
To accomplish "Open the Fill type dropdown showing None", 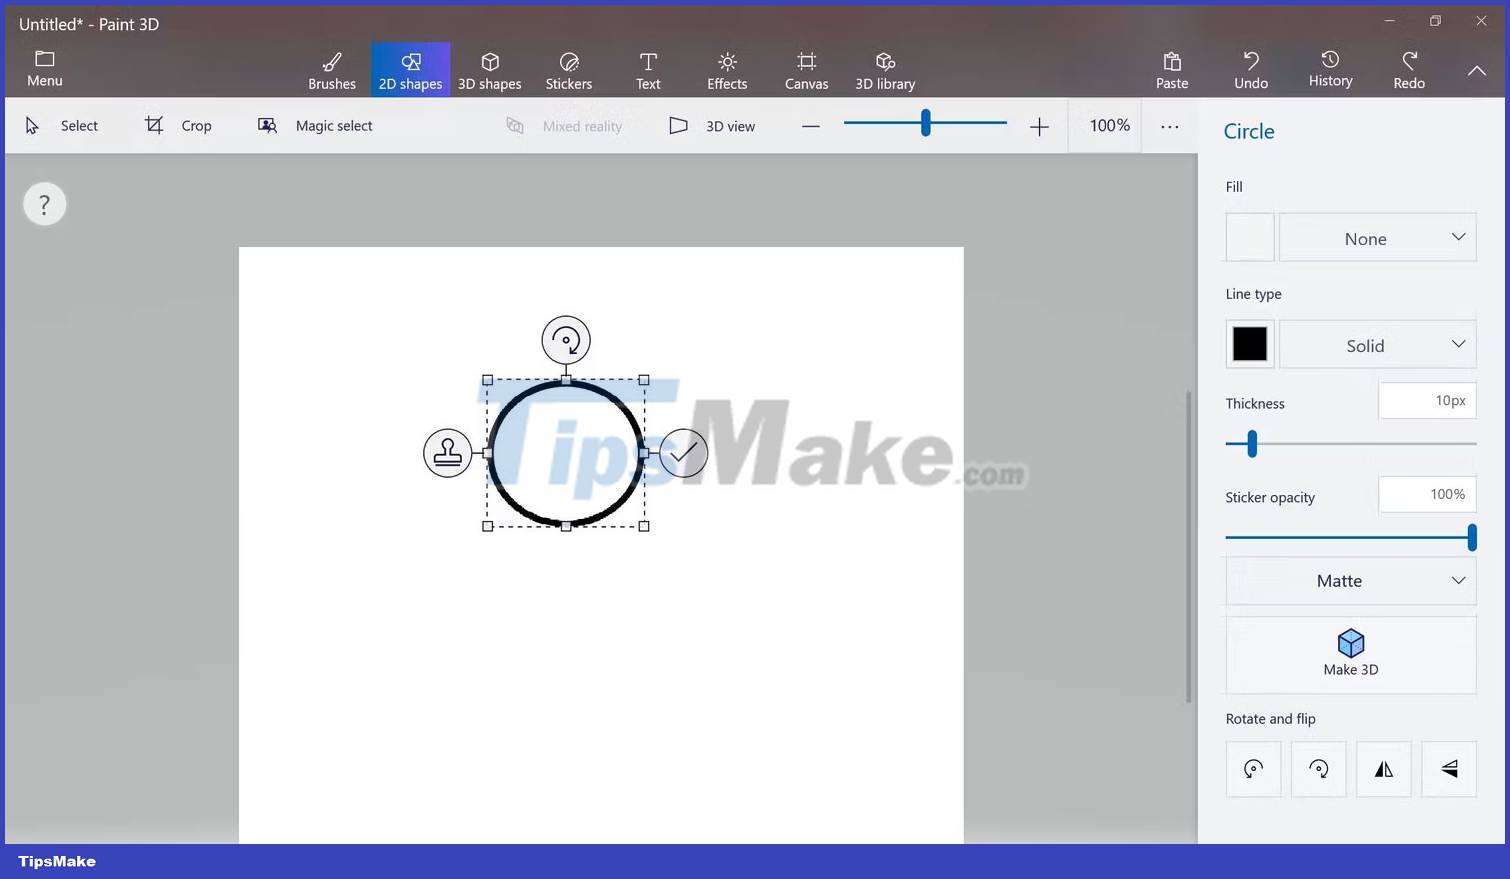I will click(1377, 237).
